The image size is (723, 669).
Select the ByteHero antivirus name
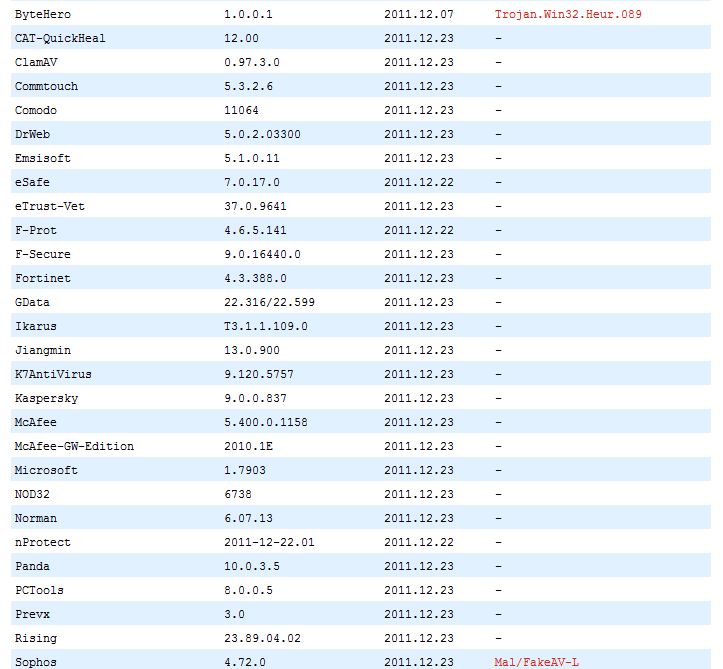(43, 14)
